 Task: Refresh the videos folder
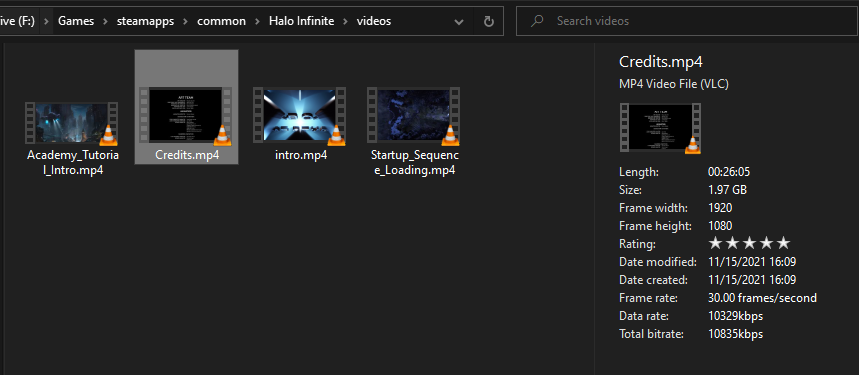(489, 21)
